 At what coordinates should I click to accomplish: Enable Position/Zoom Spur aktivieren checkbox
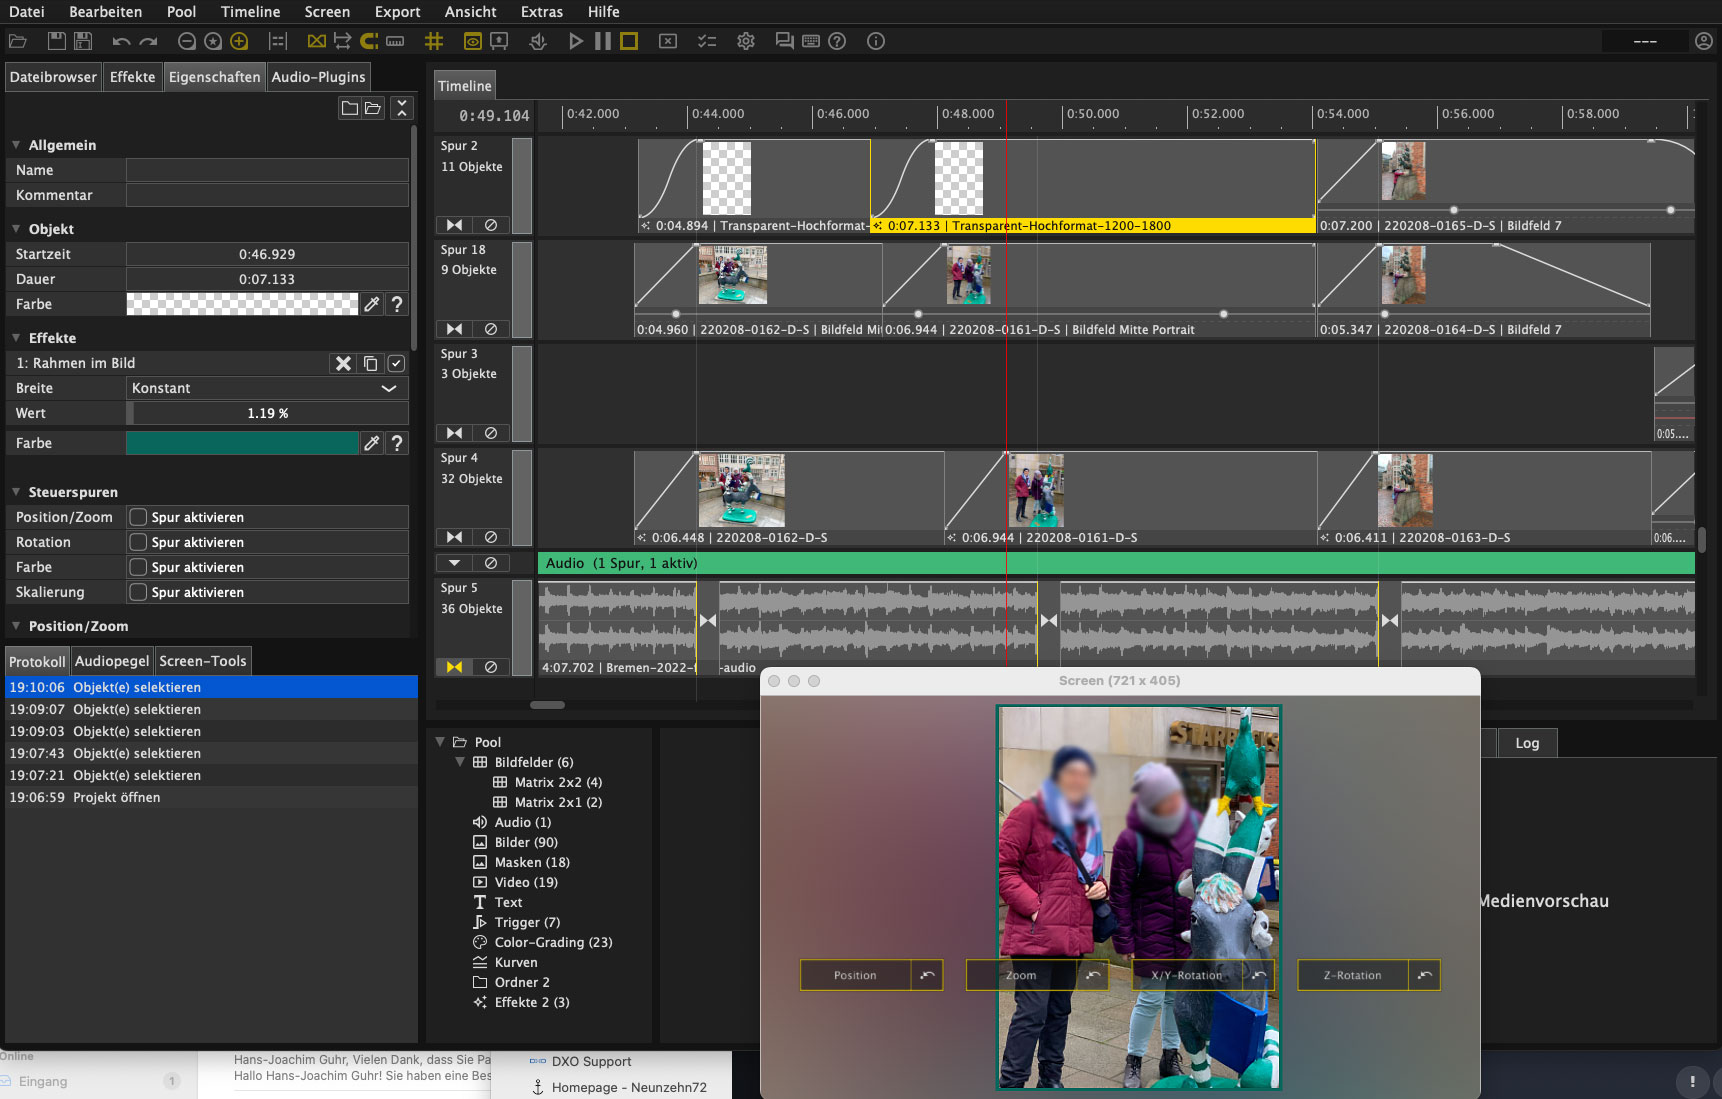click(x=138, y=517)
